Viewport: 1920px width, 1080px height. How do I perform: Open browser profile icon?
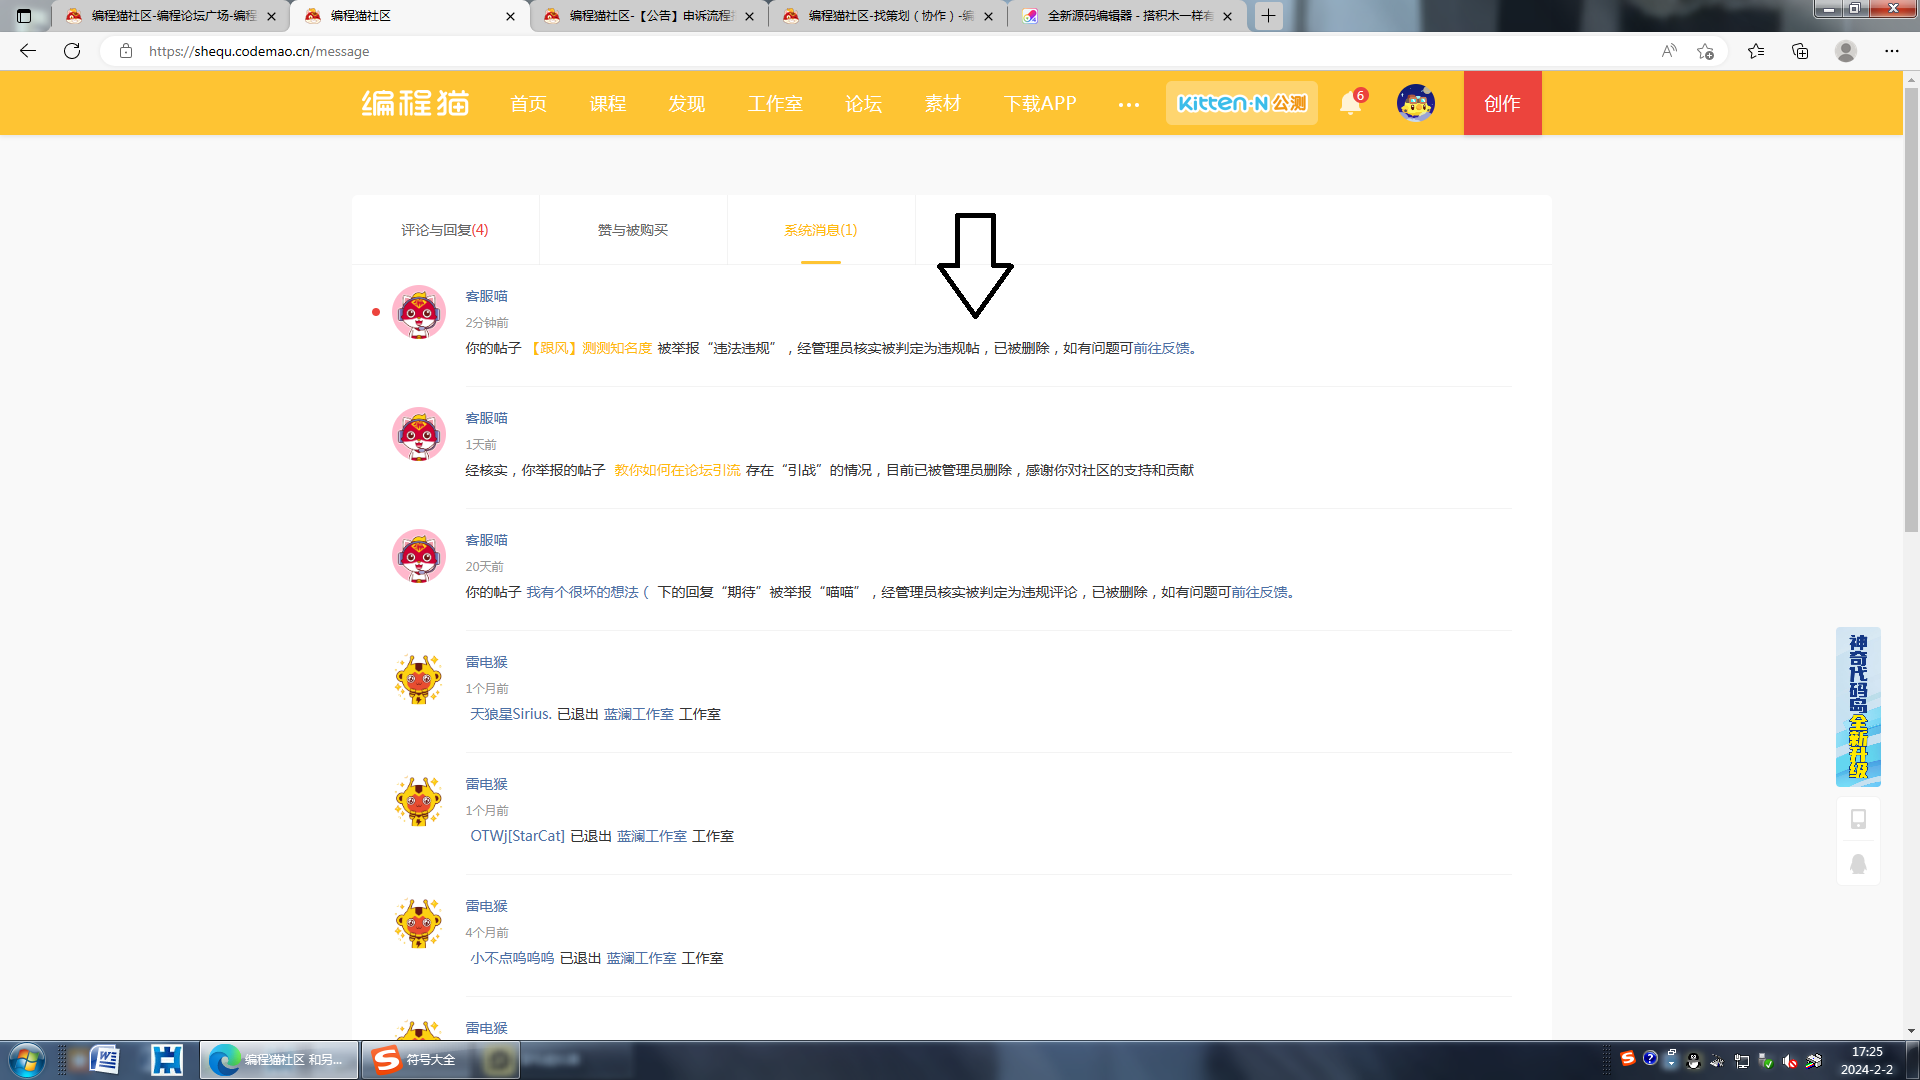click(x=1846, y=51)
